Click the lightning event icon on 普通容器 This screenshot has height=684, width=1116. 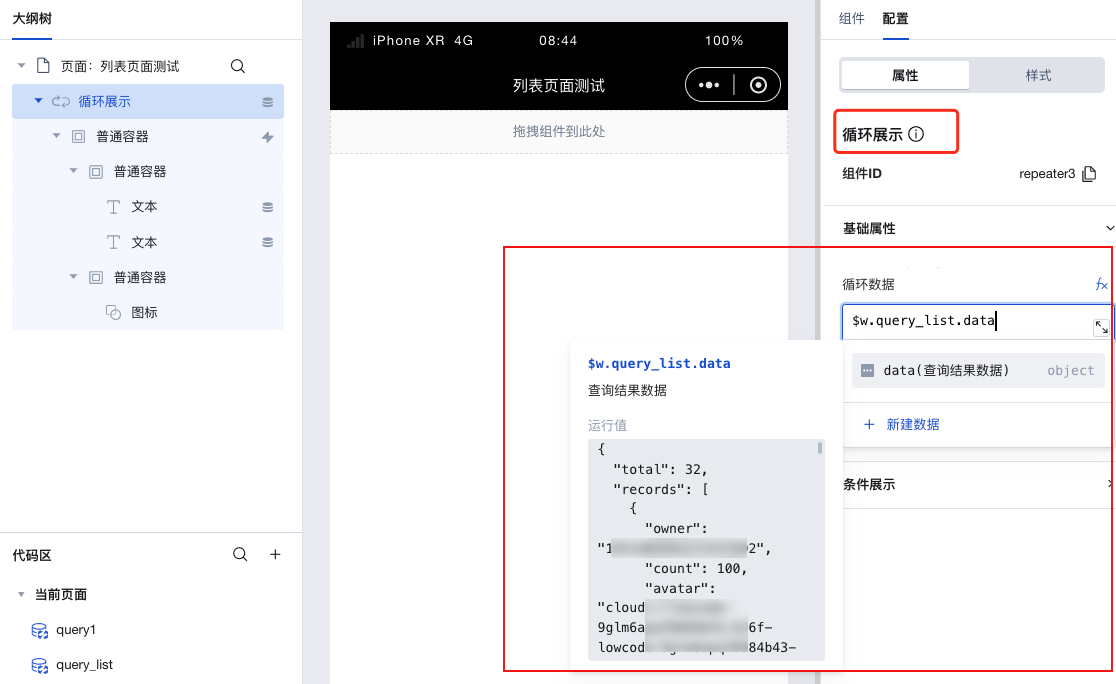tap(265, 135)
